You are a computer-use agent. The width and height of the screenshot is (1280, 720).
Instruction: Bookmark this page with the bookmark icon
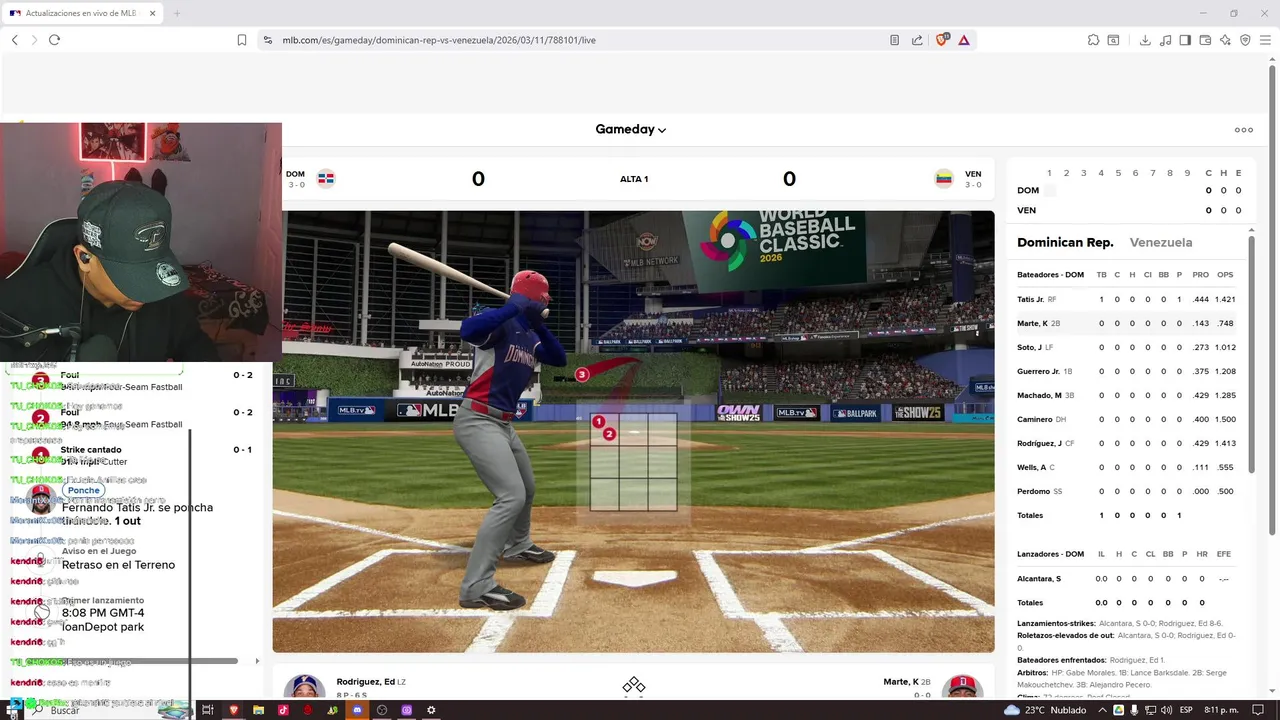click(242, 40)
